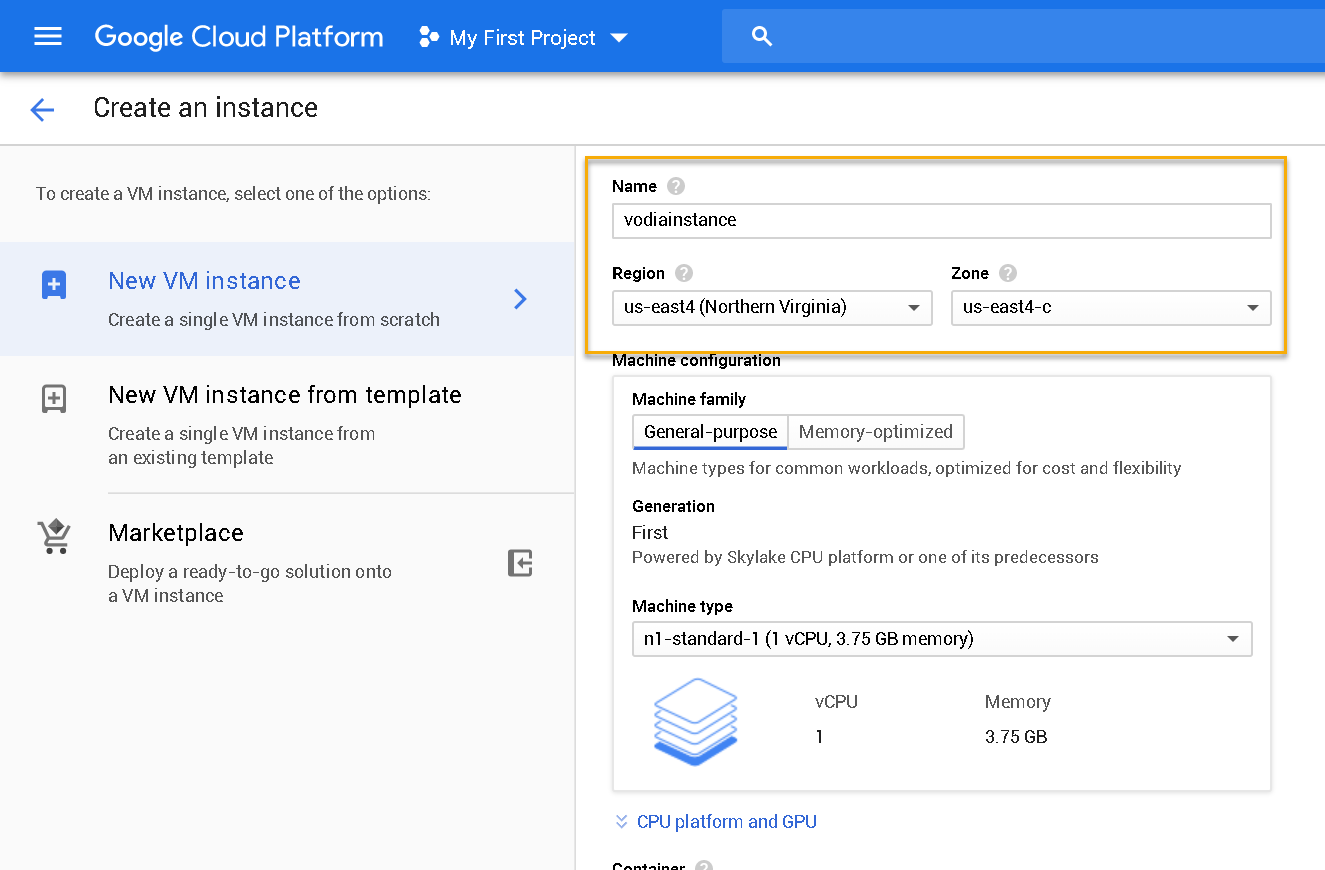Click the 3.75 GB memory value

coord(1016,737)
